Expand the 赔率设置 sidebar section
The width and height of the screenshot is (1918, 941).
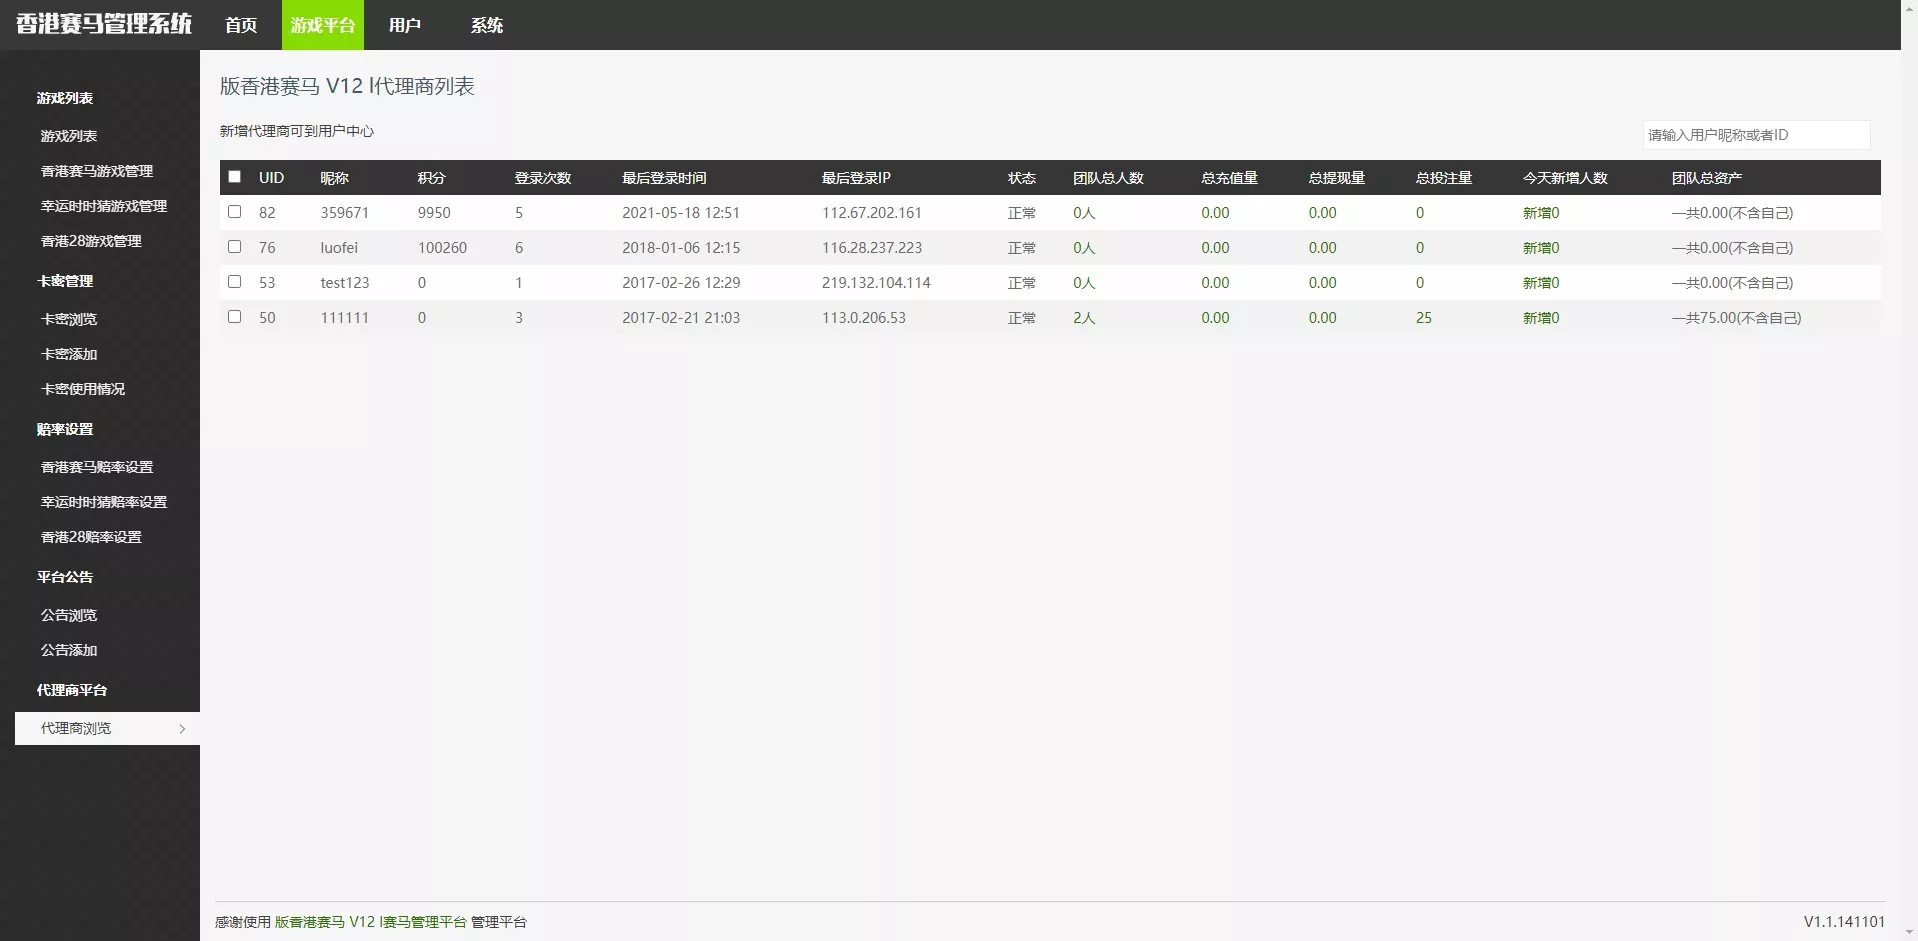pos(65,429)
